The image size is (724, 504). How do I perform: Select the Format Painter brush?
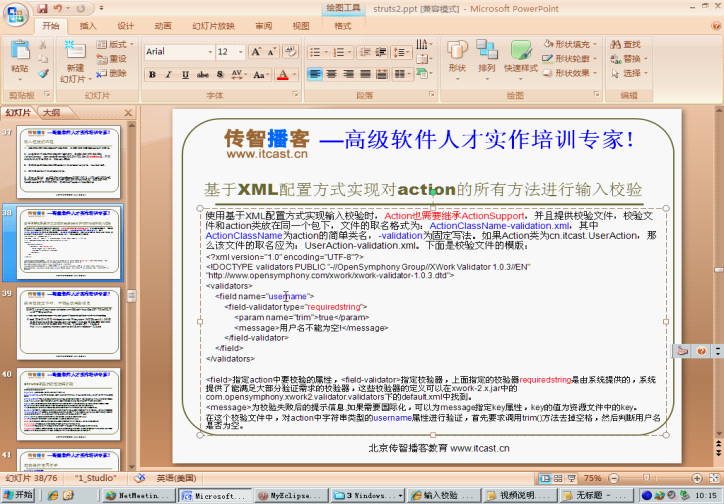(43, 73)
